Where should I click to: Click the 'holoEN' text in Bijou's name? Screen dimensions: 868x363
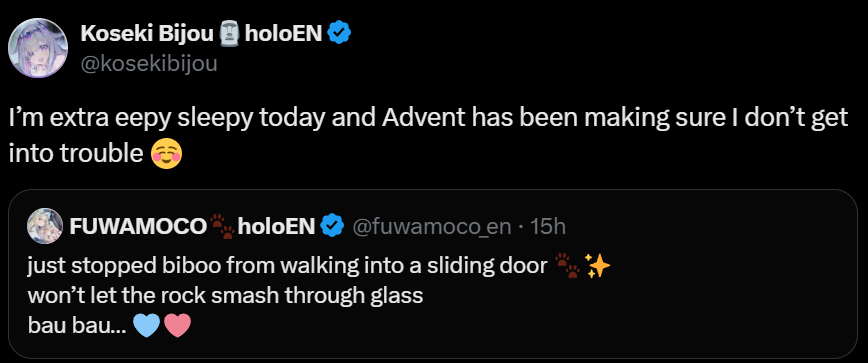pos(283,34)
